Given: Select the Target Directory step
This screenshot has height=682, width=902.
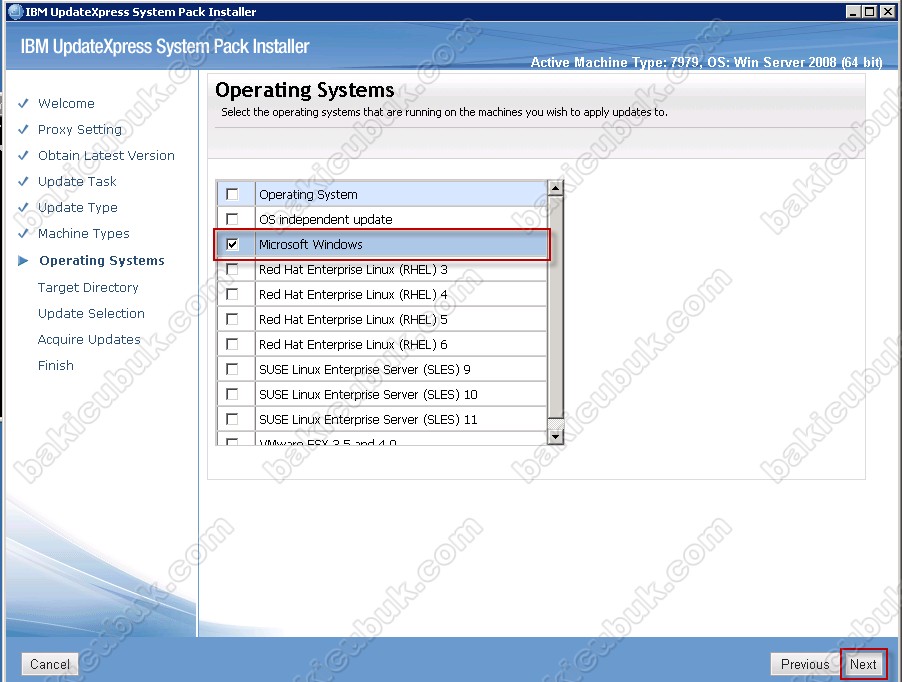Looking at the screenshot, I should [88, 288].
